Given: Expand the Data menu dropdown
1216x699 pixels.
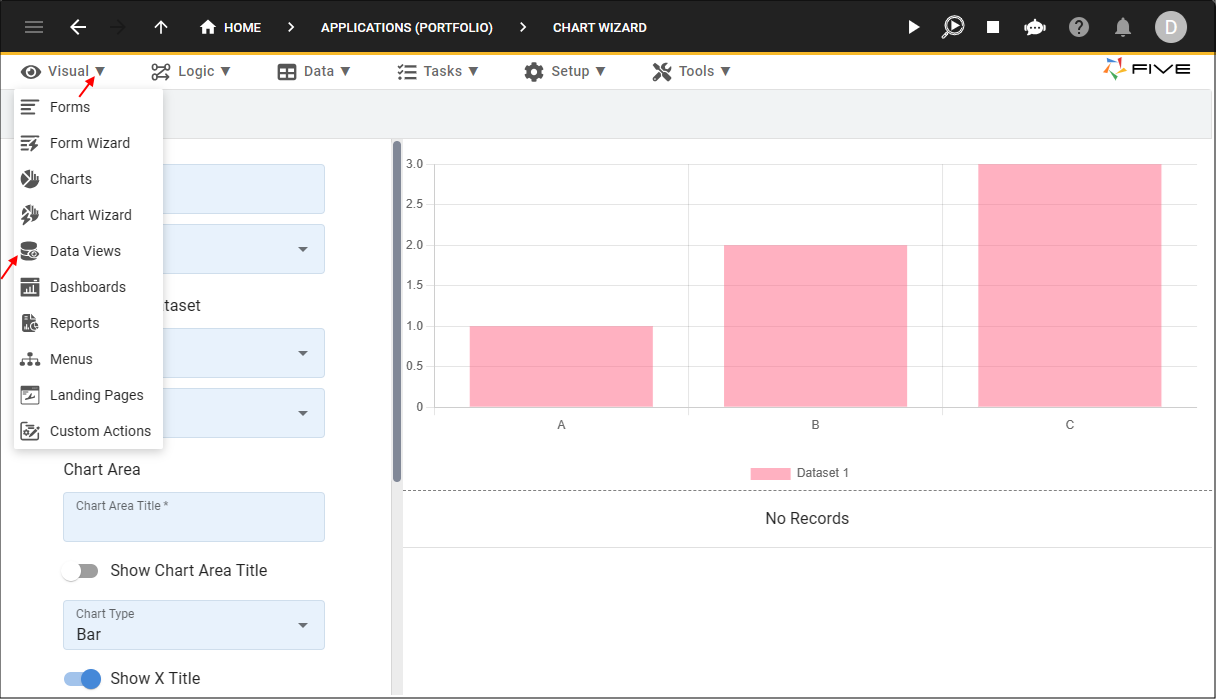Looking at the screenshot, I should 345,71.
